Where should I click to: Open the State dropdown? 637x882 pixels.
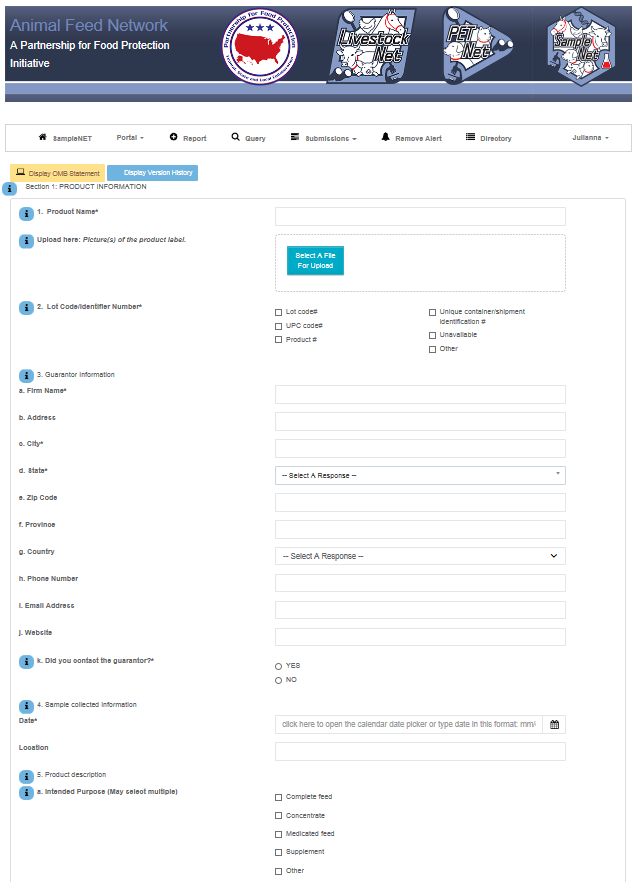(x=420, y=475)
